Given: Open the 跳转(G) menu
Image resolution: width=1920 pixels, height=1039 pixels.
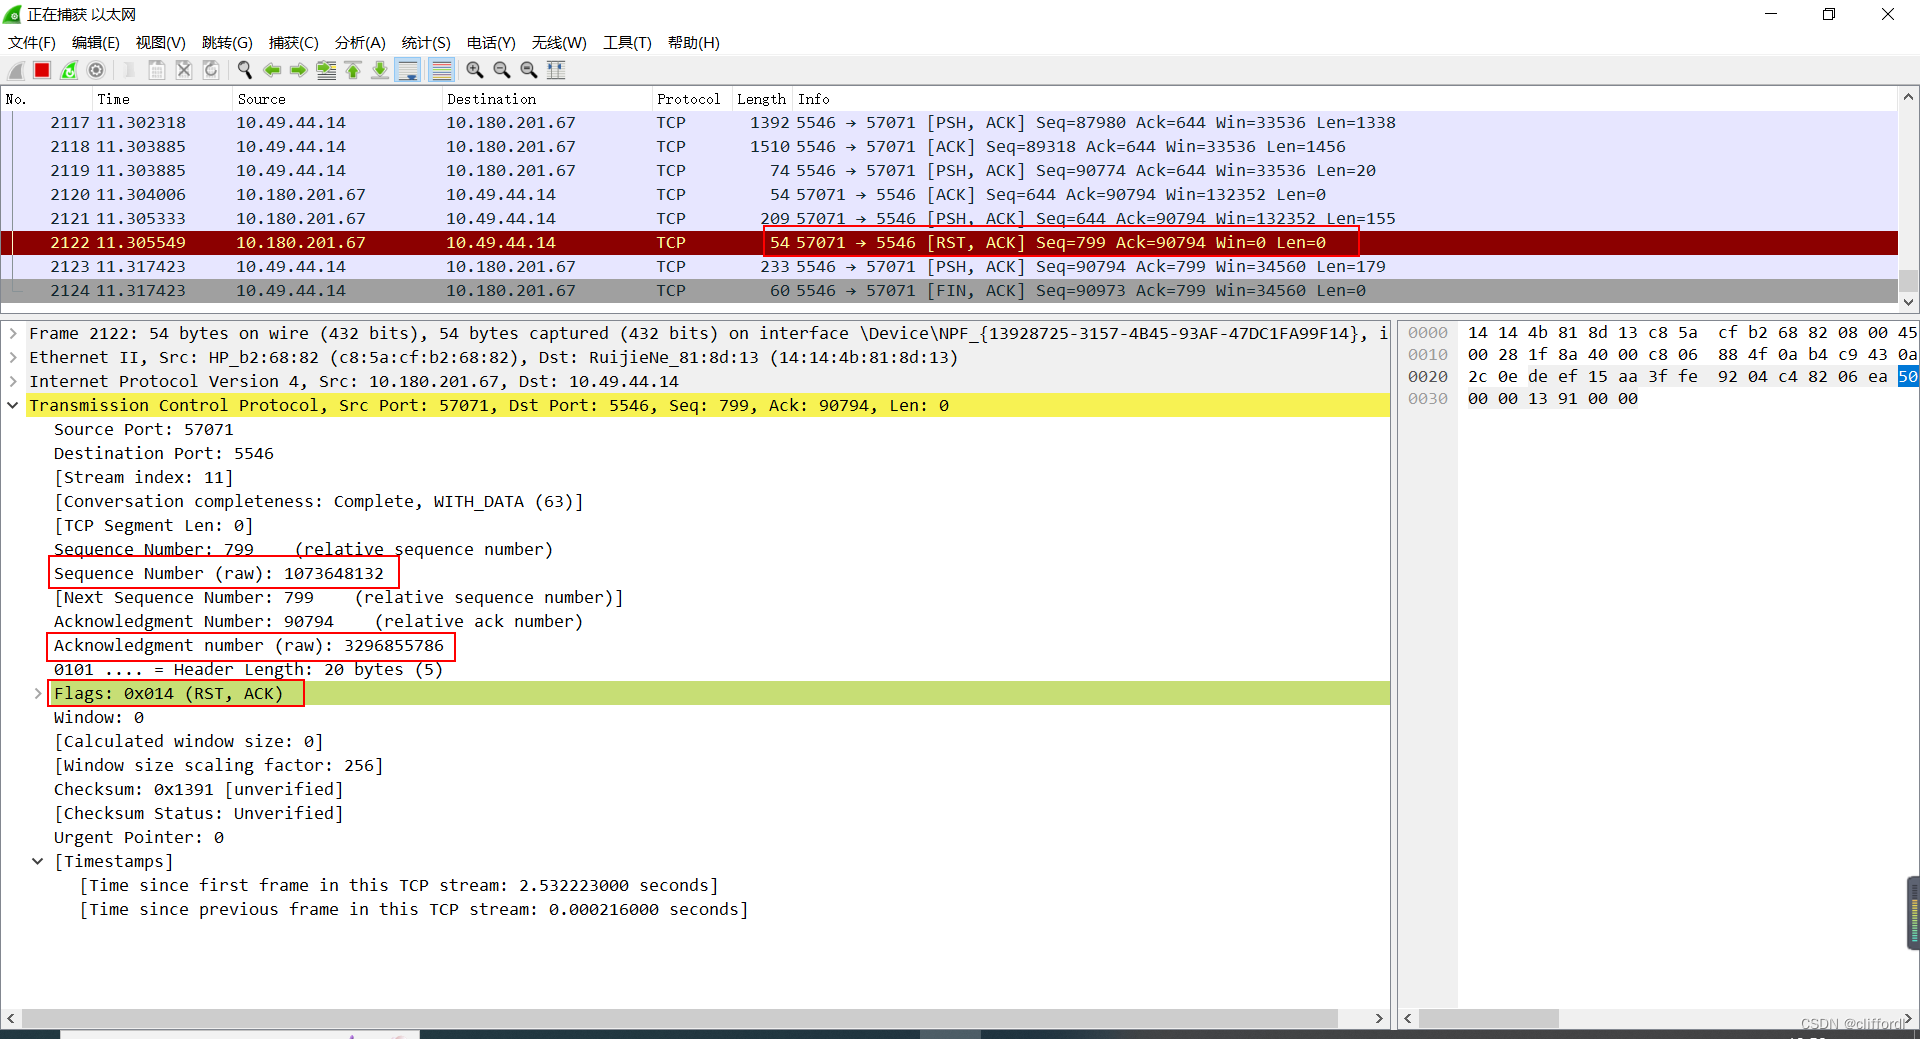Looking at the screenshot, I should pos(227,42).
